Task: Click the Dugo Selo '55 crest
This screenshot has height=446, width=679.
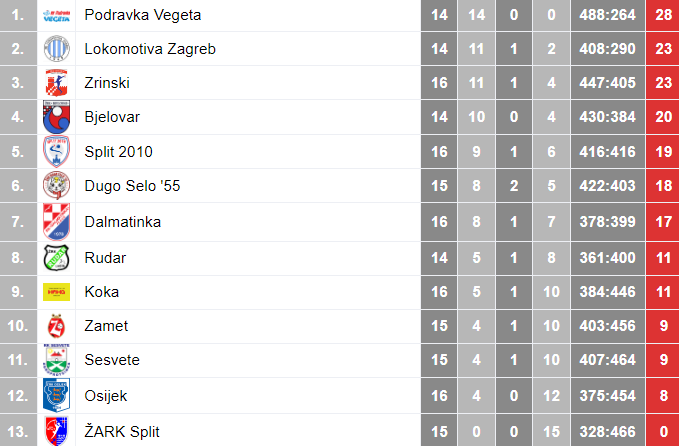Action: [x=56, y=187]
